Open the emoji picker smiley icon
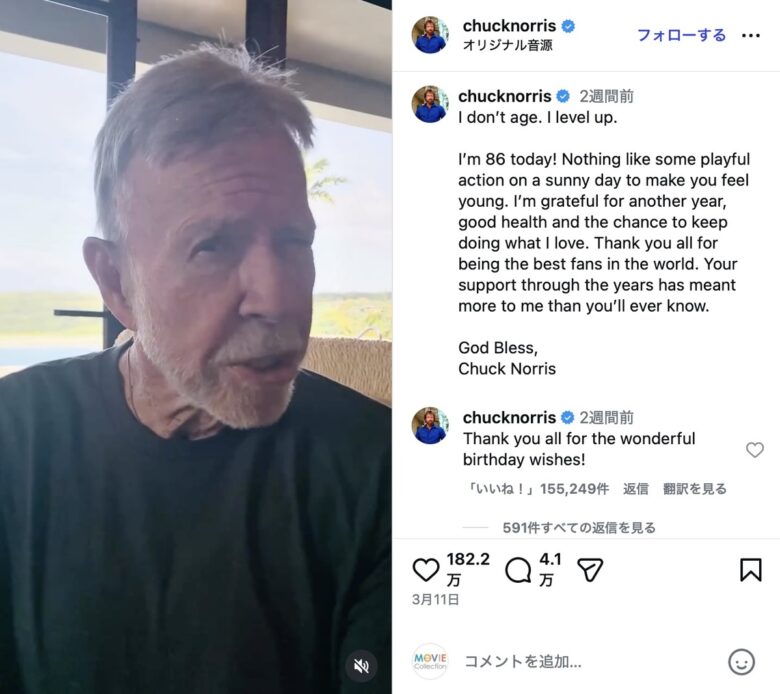 click(x=741, y=662)
